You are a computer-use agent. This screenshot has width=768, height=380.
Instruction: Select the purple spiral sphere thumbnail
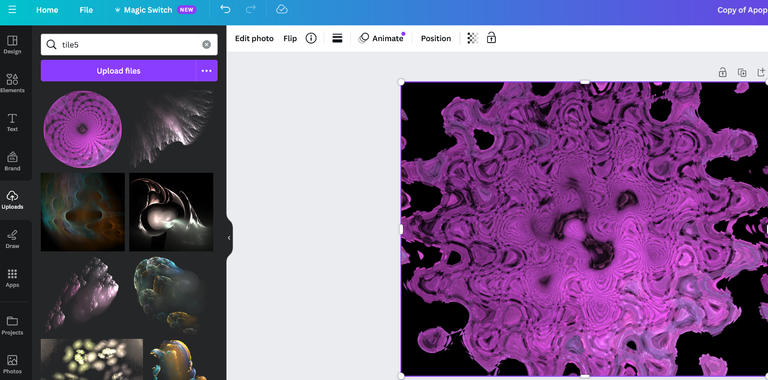82,129
